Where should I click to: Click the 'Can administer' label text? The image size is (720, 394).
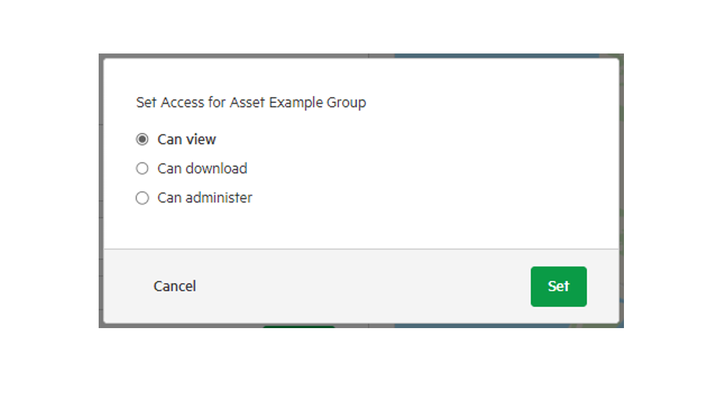tap(205, 198)
